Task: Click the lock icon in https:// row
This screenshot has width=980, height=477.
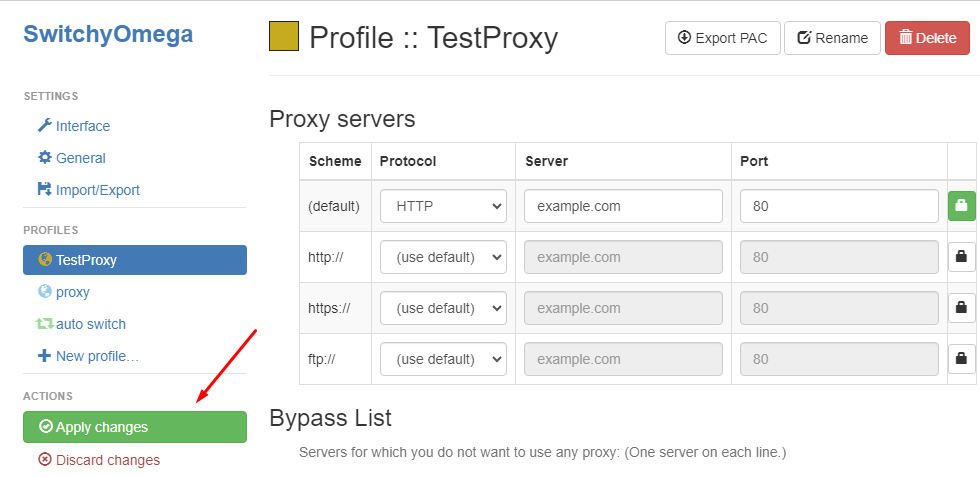Action: pos(961,308)
